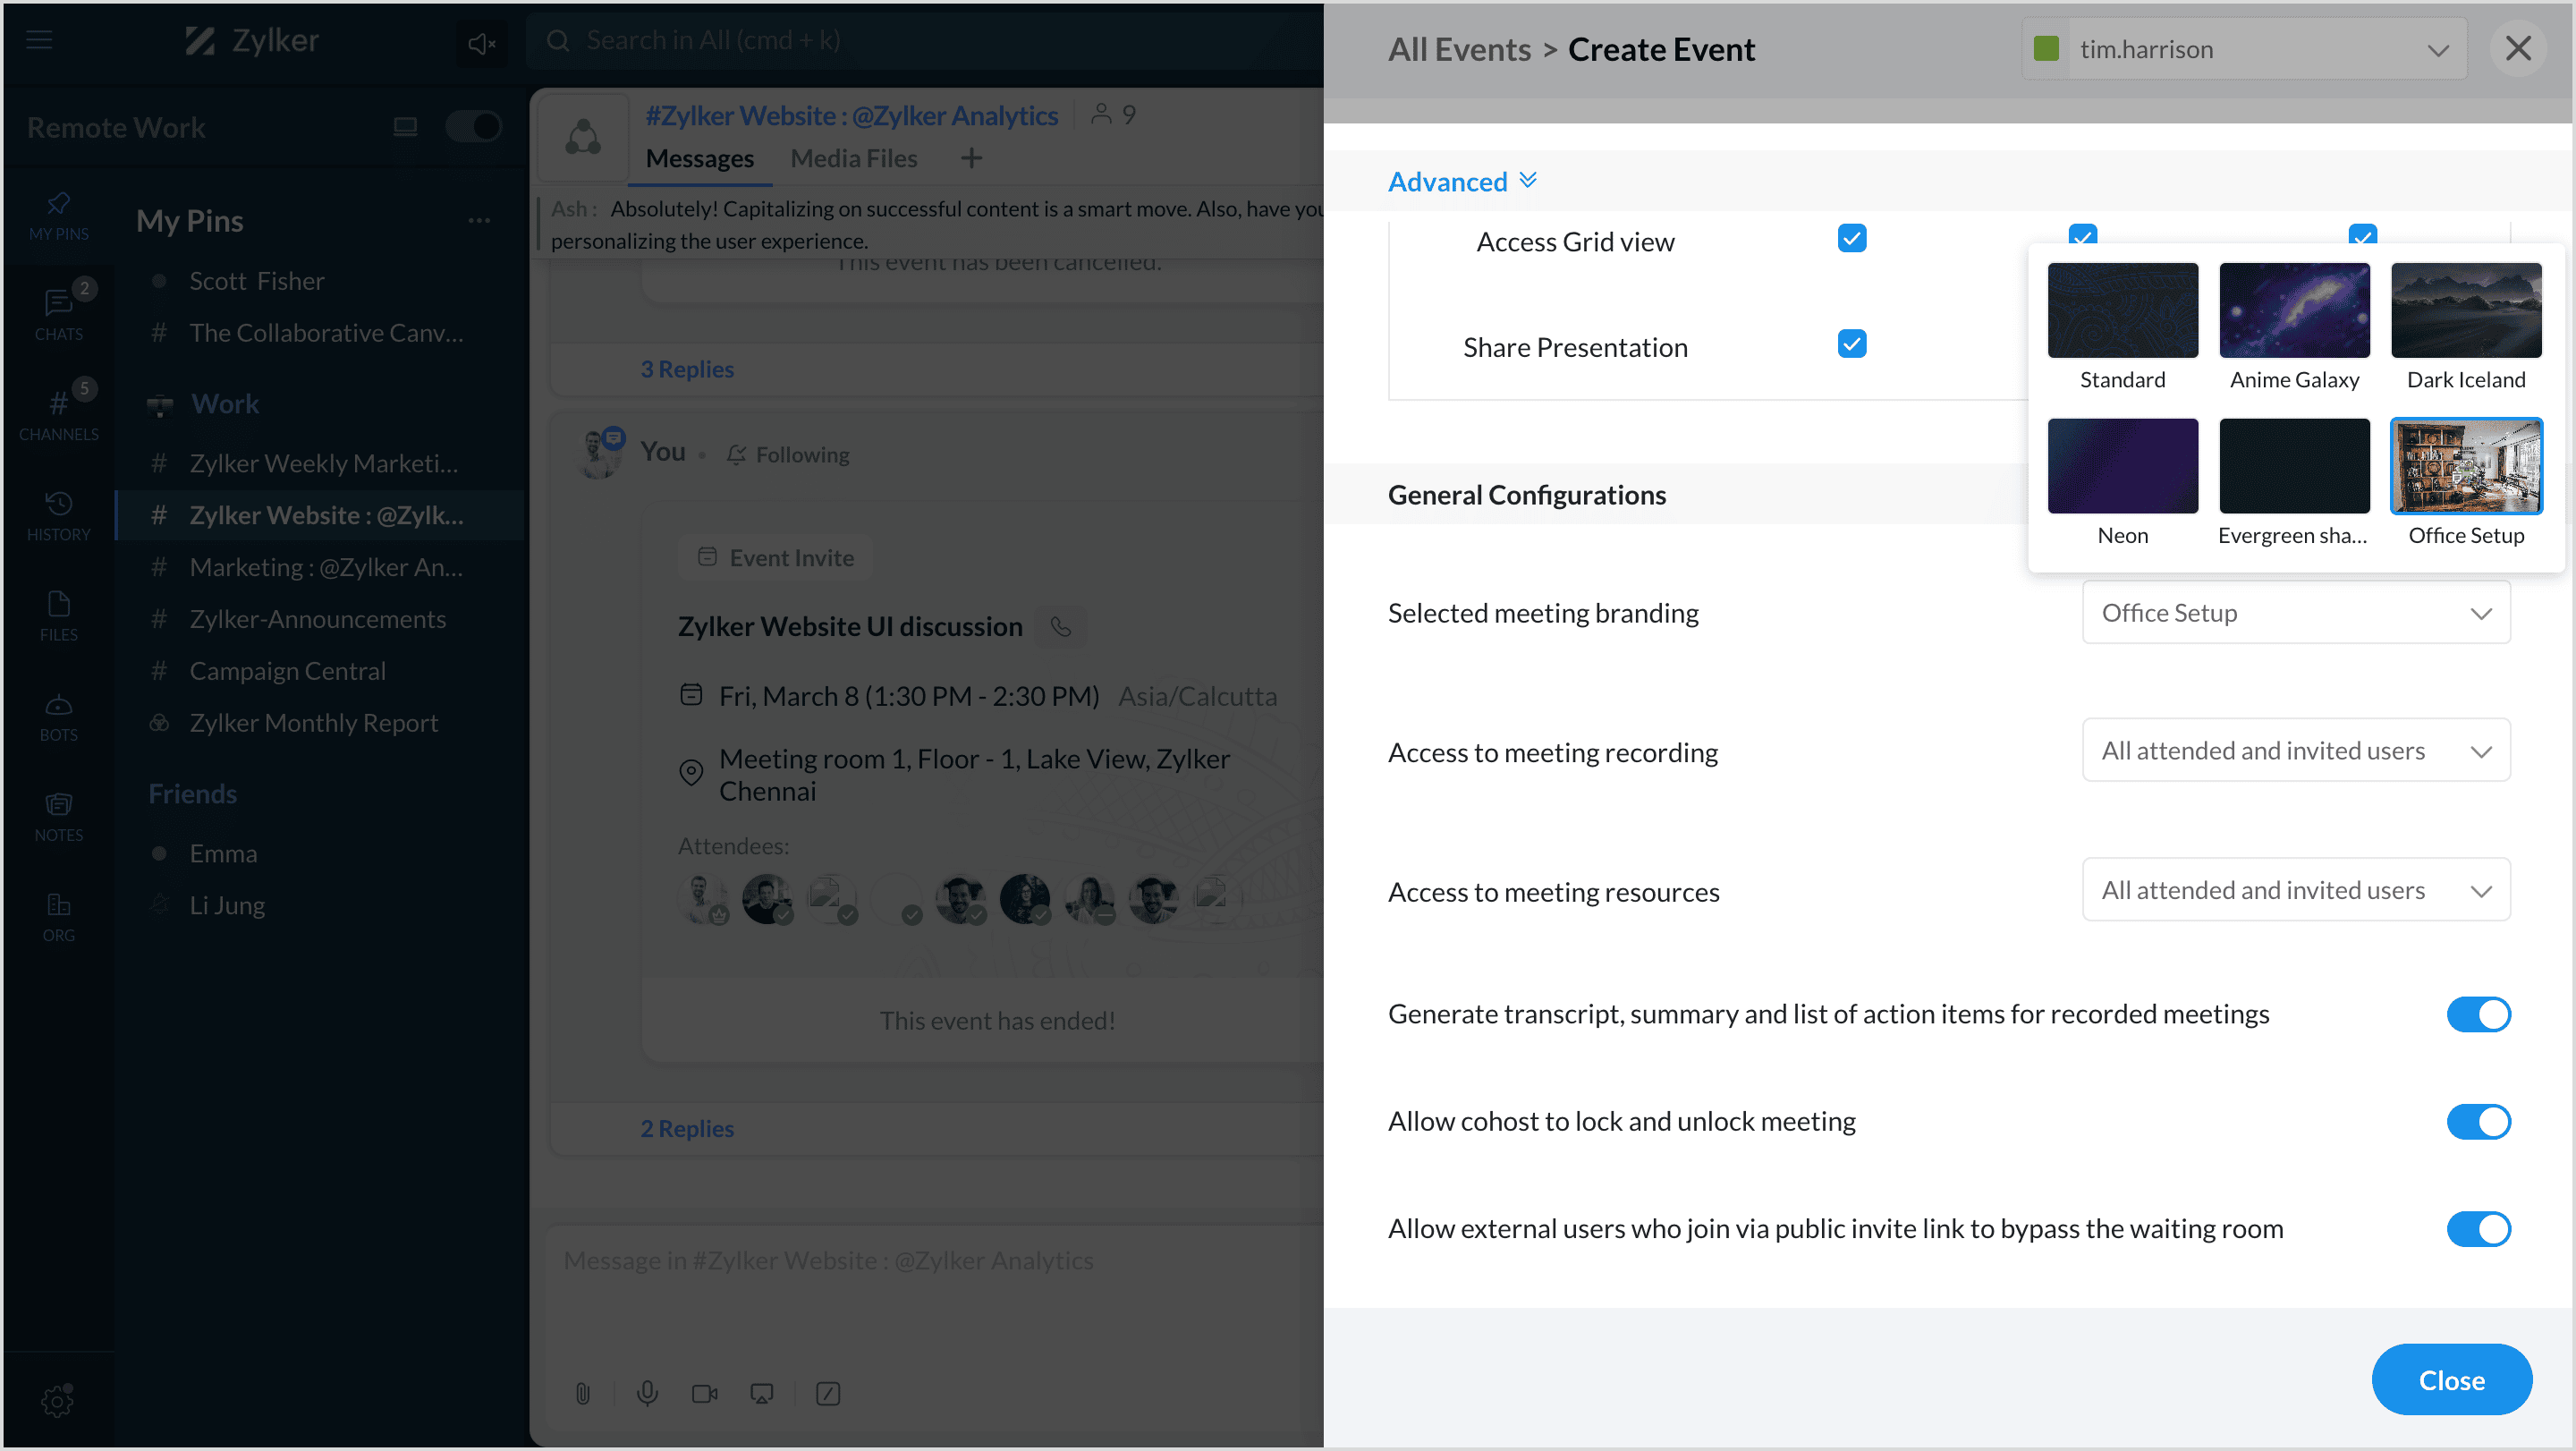Click Following on the thread
The height and width of the screenshot is (1451, 2576).
(x=788, y=455)
